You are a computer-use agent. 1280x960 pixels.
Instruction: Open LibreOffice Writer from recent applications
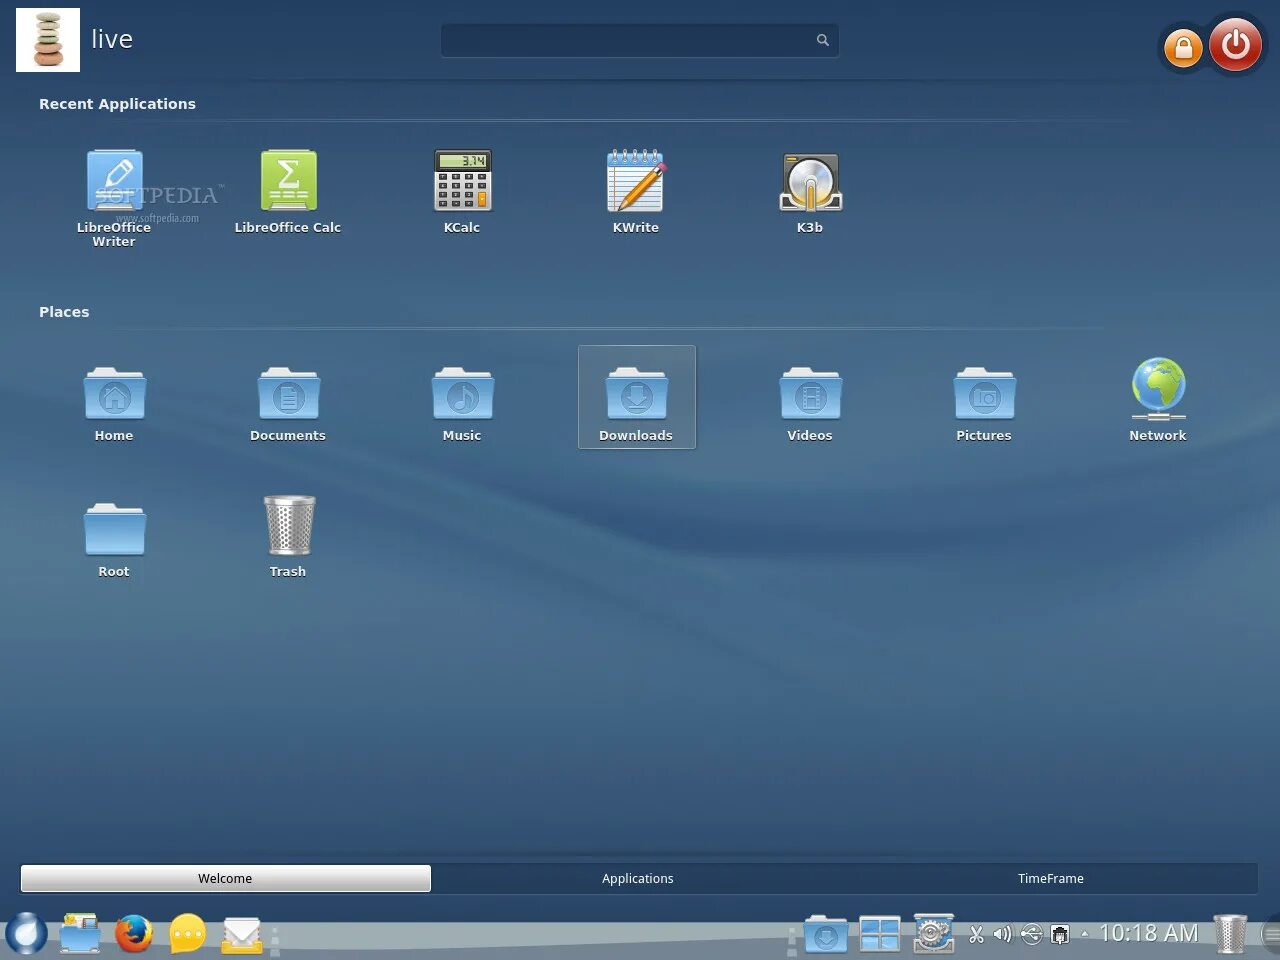click(114, 198)
